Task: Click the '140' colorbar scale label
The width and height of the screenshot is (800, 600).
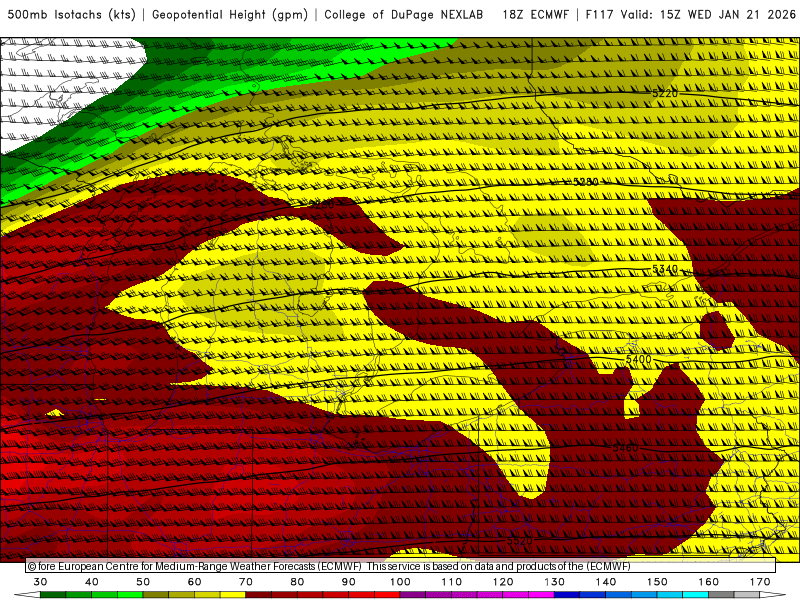Action: pyautogui.click(x=606, y=582)
